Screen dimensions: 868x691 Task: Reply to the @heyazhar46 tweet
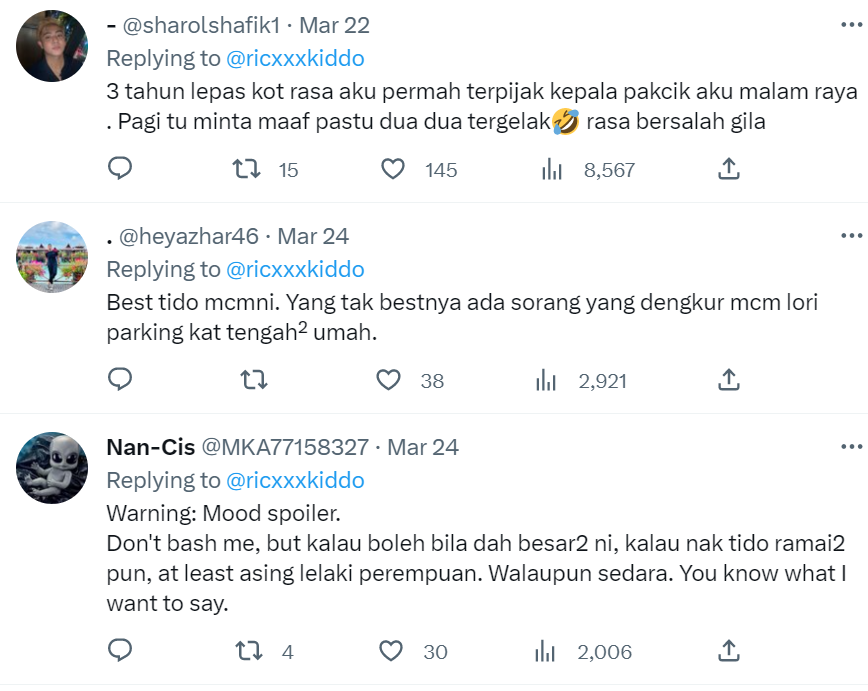[120, 379]
